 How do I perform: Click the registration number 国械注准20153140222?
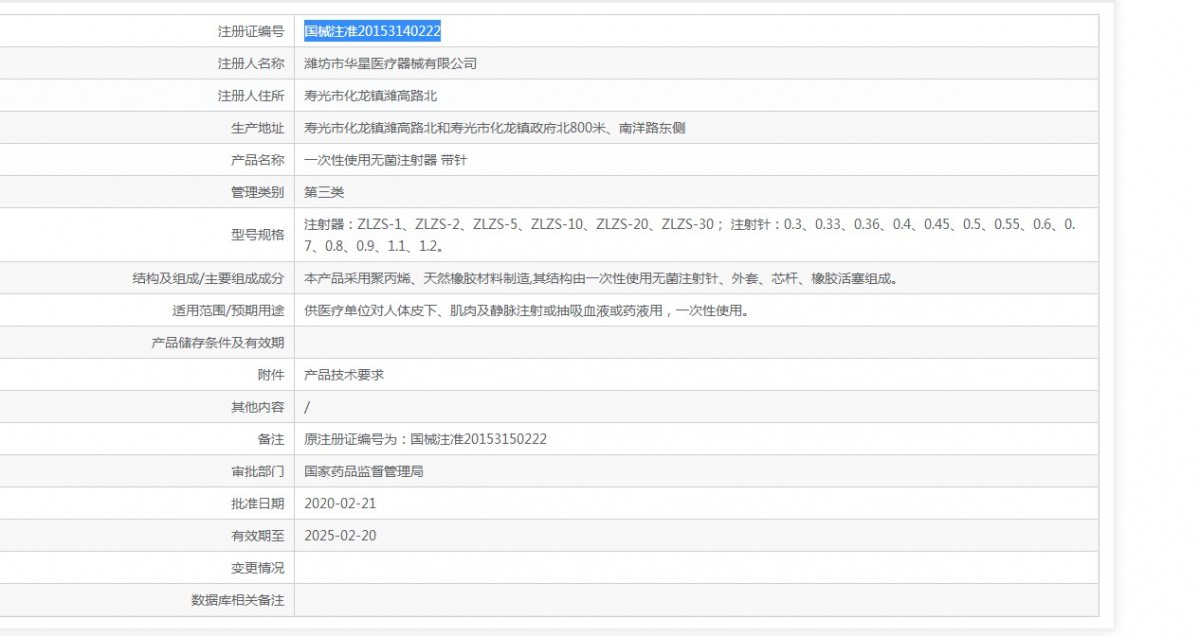pyautogui.click(x=373, y=32)
